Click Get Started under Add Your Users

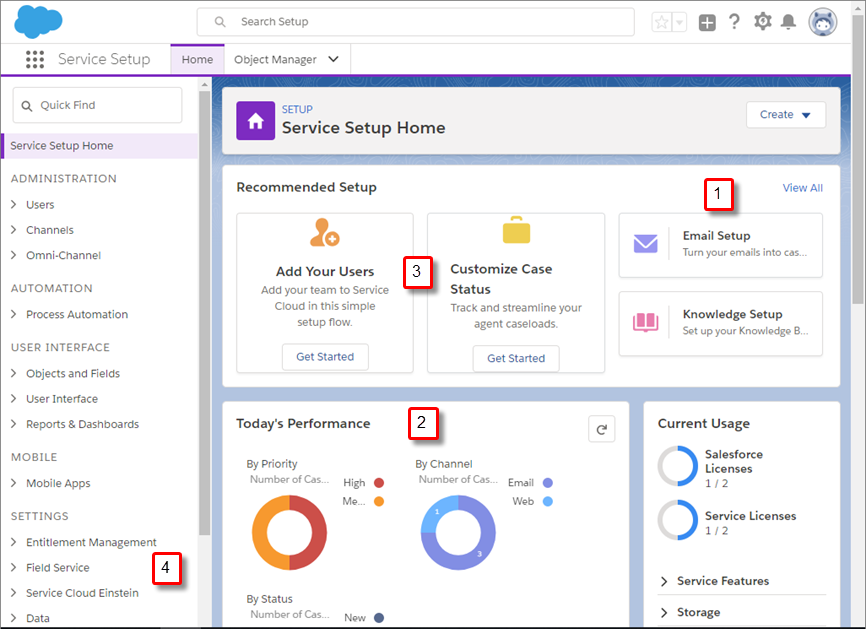point(325,357)
